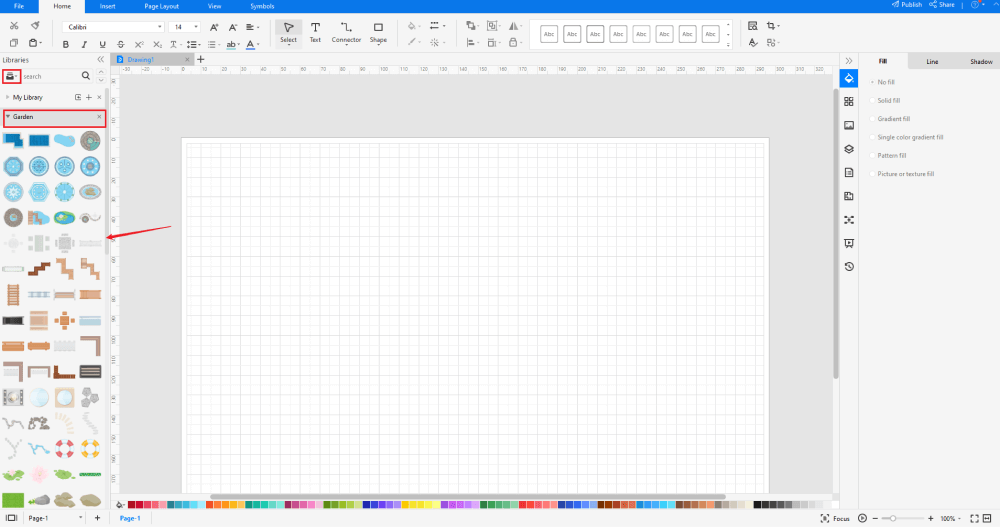Toggle bold formatting
Screen dimensions: 1000x527
pos(66,45)
